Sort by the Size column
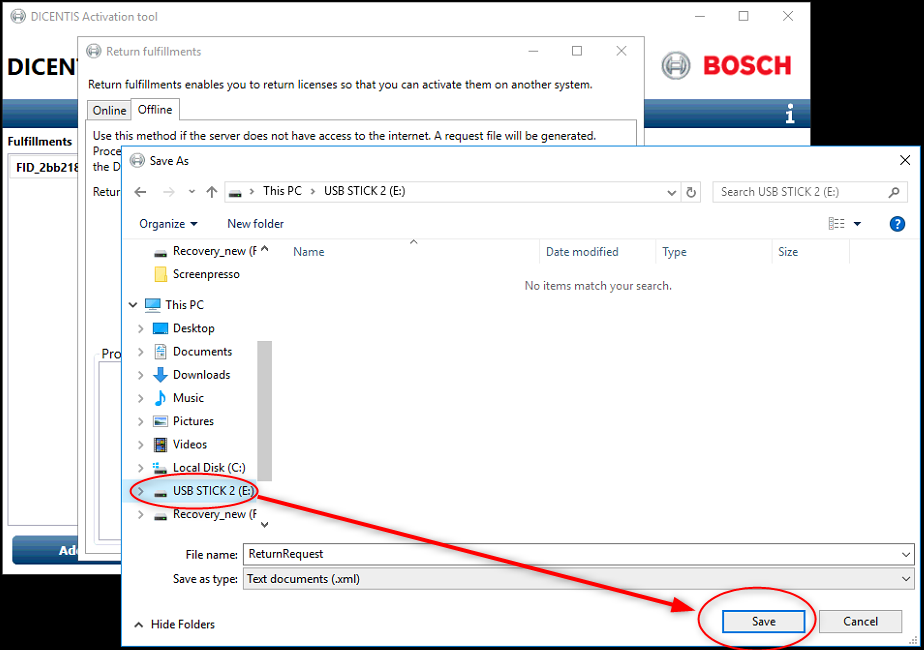 click(788, 252)
